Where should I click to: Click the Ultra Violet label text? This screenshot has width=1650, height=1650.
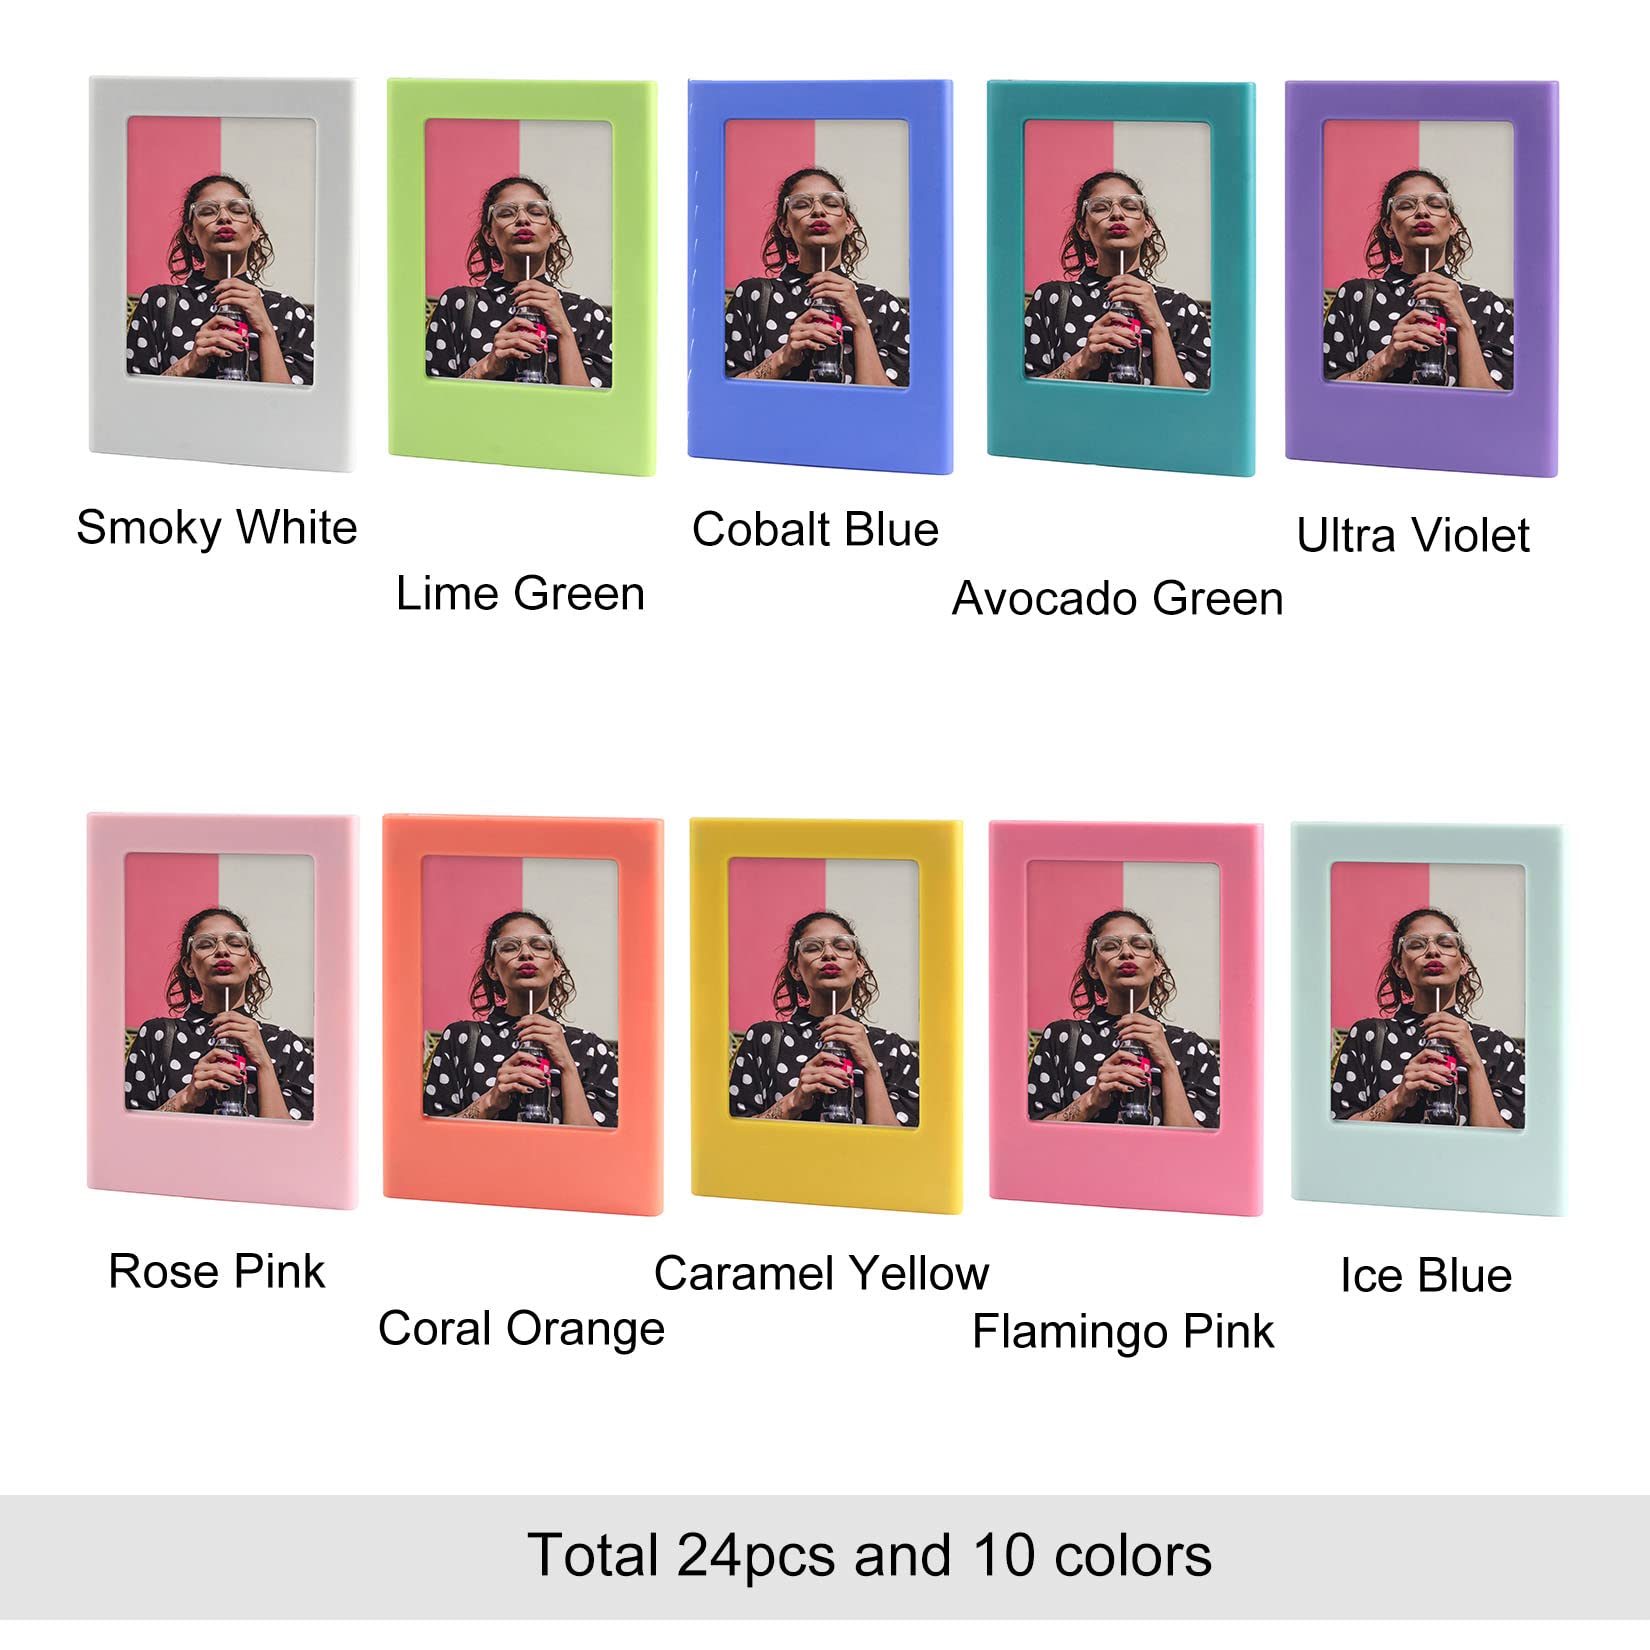click(1413, 536)
